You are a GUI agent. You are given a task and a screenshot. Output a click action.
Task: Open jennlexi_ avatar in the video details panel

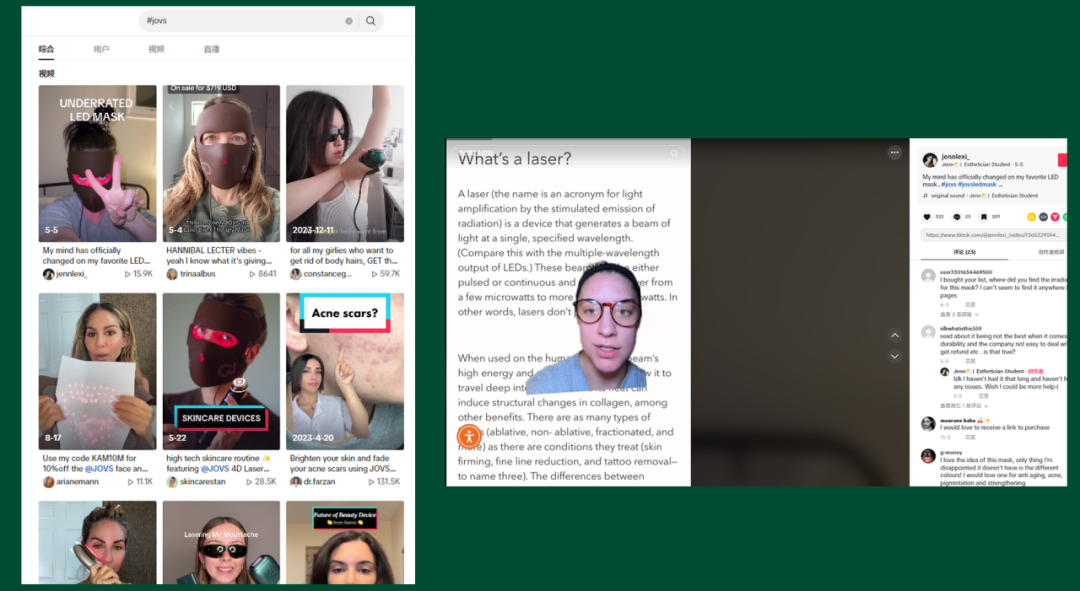pyautogui.click(x=930, y=160)
